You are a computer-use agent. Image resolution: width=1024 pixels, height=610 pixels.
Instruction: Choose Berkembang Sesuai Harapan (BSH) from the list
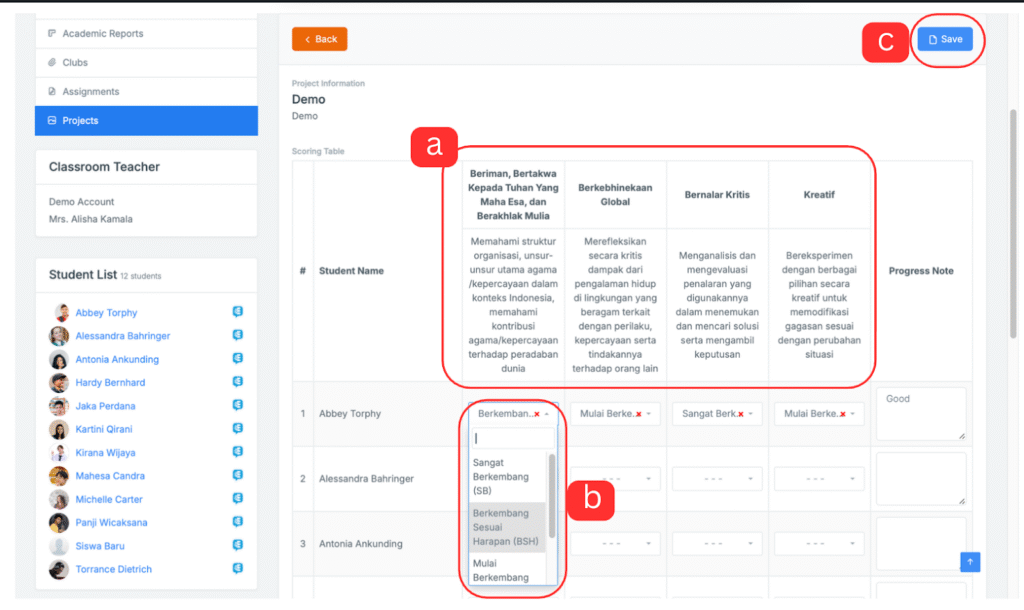508,526
